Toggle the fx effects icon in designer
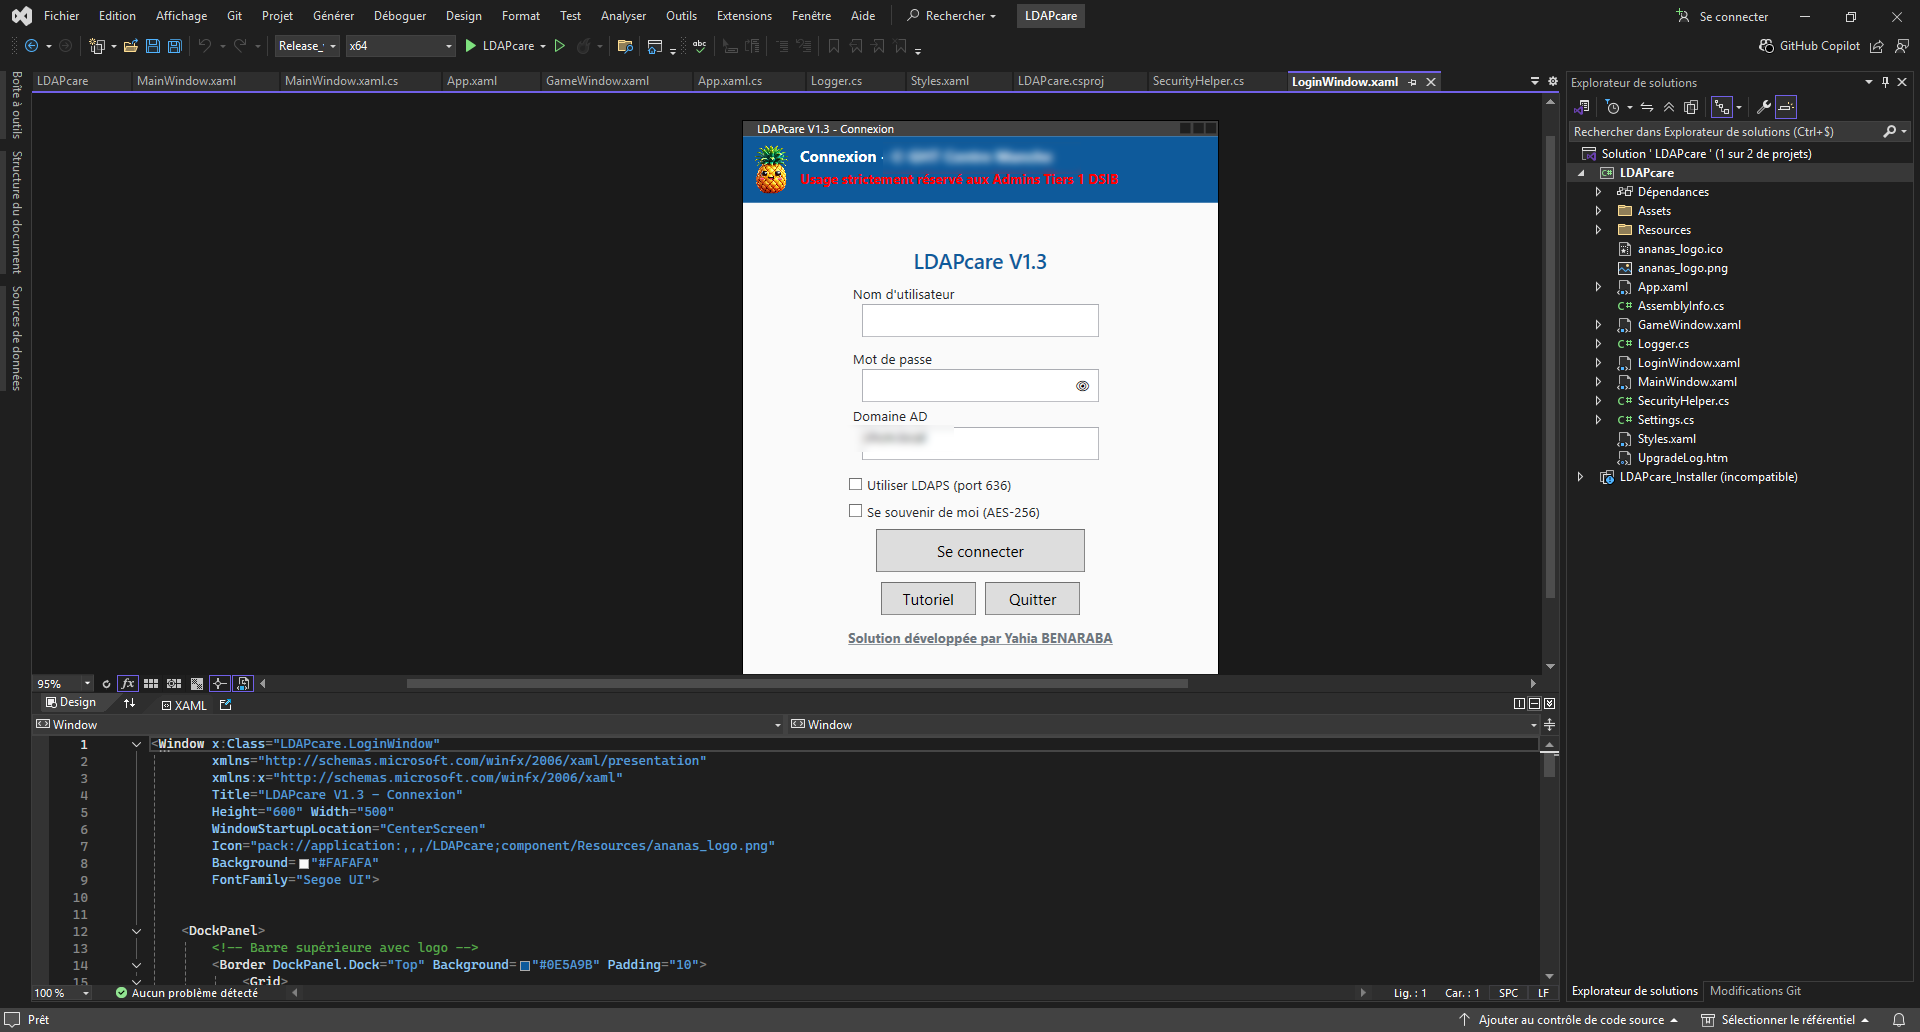The image size is (1920, 1032). click(128, 684)
